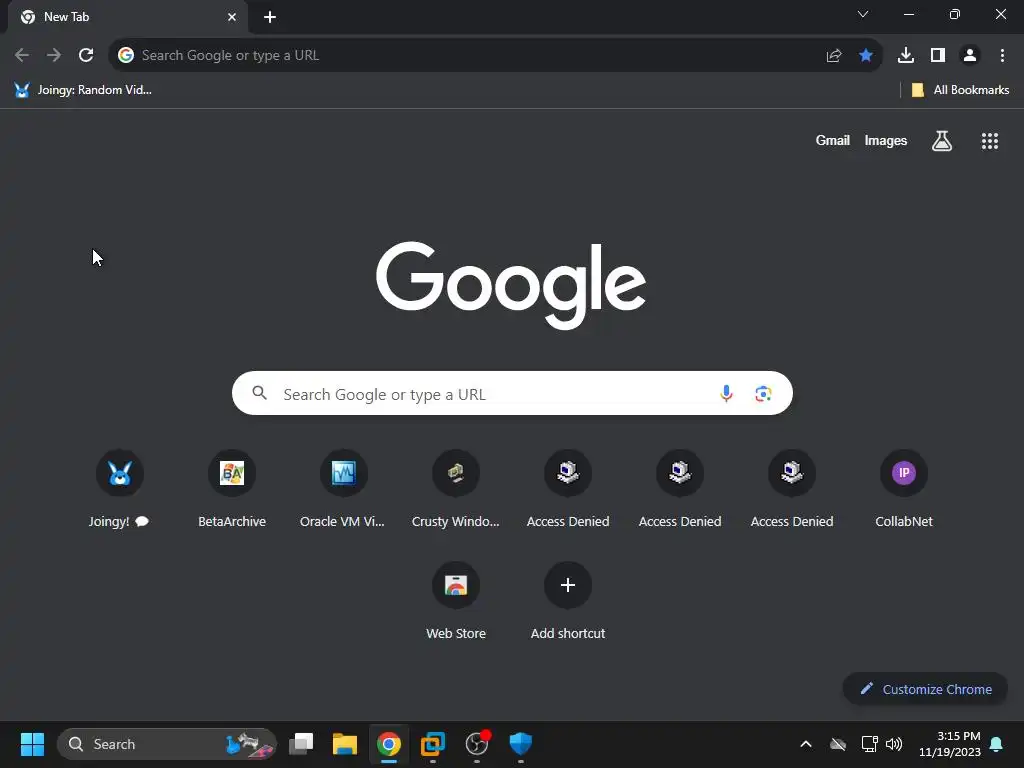Image resolution: width=1024 pixels, height=768 pixels.
Task: Open the Joingy: Random Vid... bookmark
Action: click(83, 90)
